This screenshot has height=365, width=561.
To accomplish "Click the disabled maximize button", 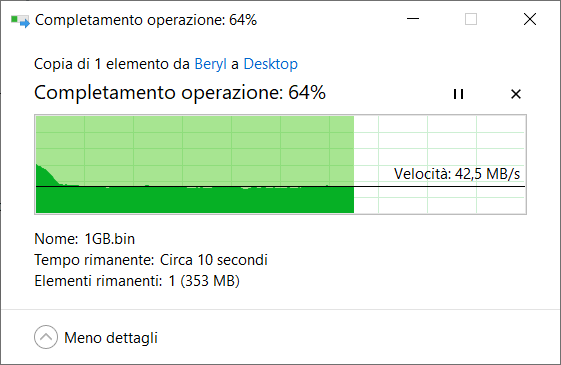I will point(471,19).
